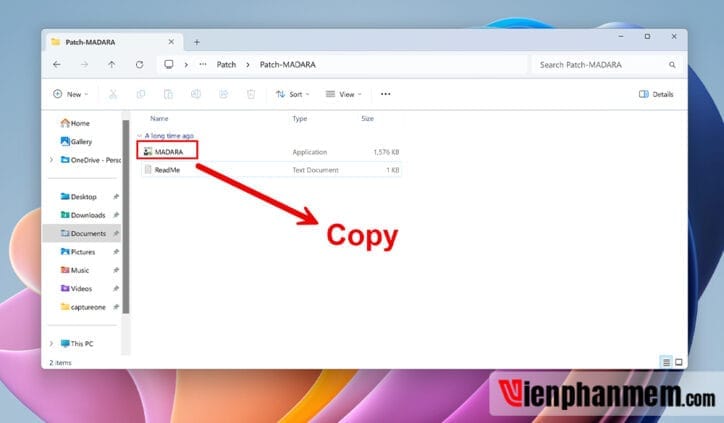Image resolution: width=724 pixels, height=423 pixels.
Task: Select OneDrive - Personal in sidebar
Action: pyautogui.click(x=90, y=160)
